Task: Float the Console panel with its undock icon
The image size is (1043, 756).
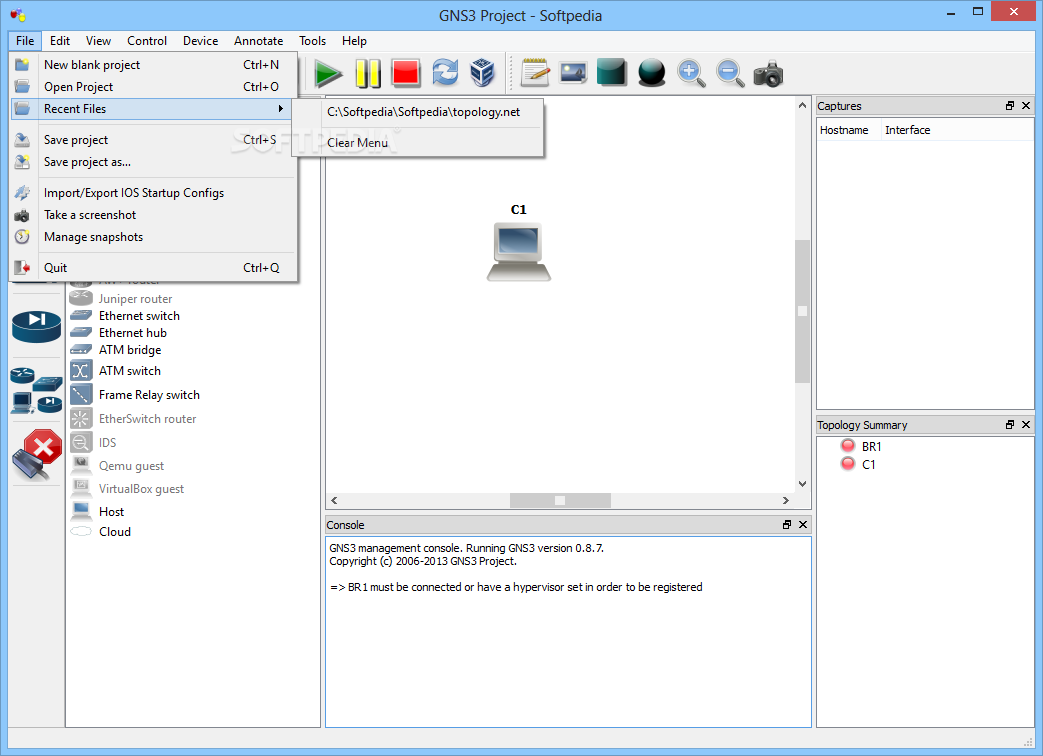Action: tap(787, 525)
